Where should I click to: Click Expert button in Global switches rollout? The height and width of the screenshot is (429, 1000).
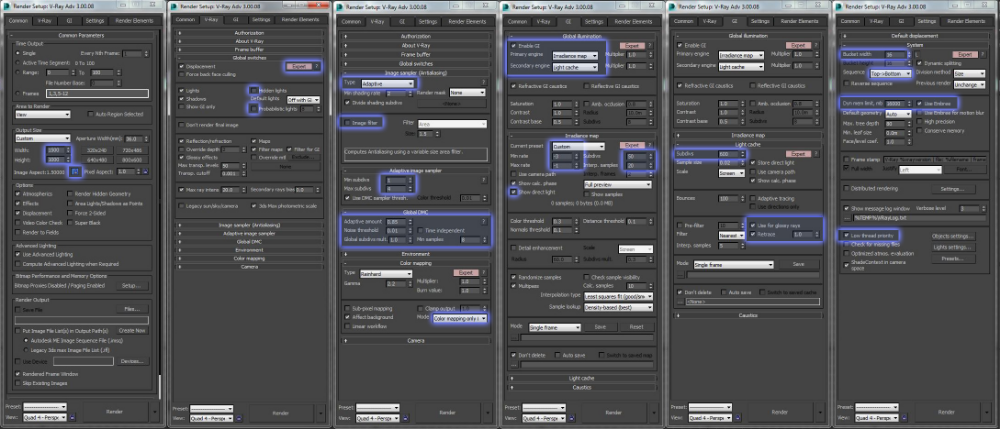(x=298, y=66)
